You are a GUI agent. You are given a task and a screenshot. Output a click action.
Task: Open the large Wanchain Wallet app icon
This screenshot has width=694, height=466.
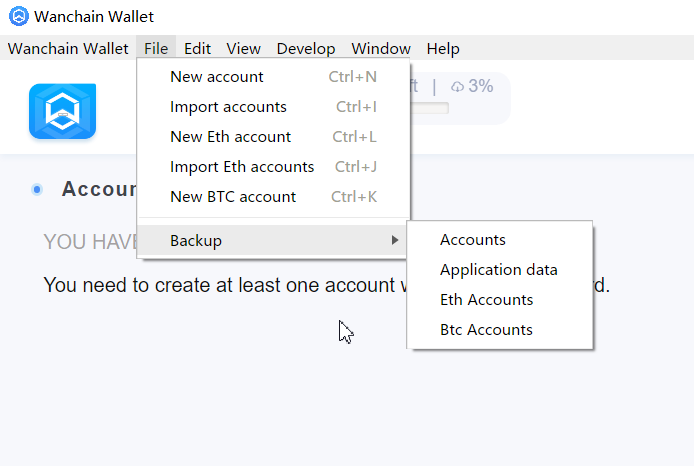click(x=62, y=111)
